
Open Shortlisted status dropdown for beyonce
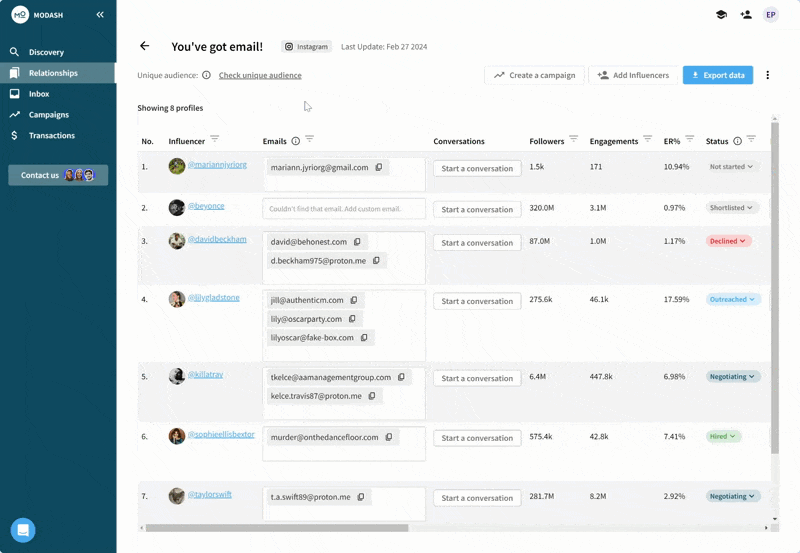pos(731,208)
